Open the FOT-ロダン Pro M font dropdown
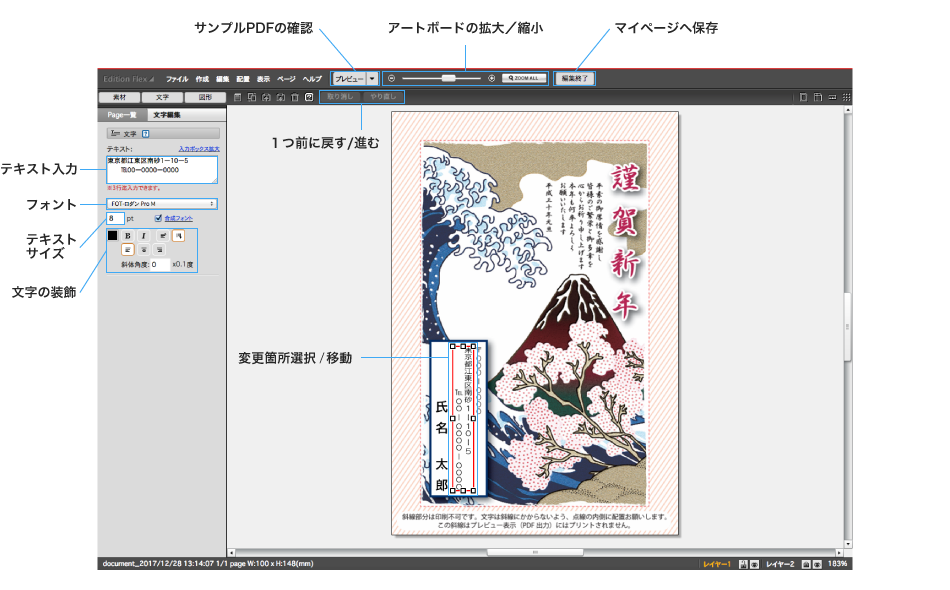The height and width of the screenshot is (590, 950). point(162,204)
